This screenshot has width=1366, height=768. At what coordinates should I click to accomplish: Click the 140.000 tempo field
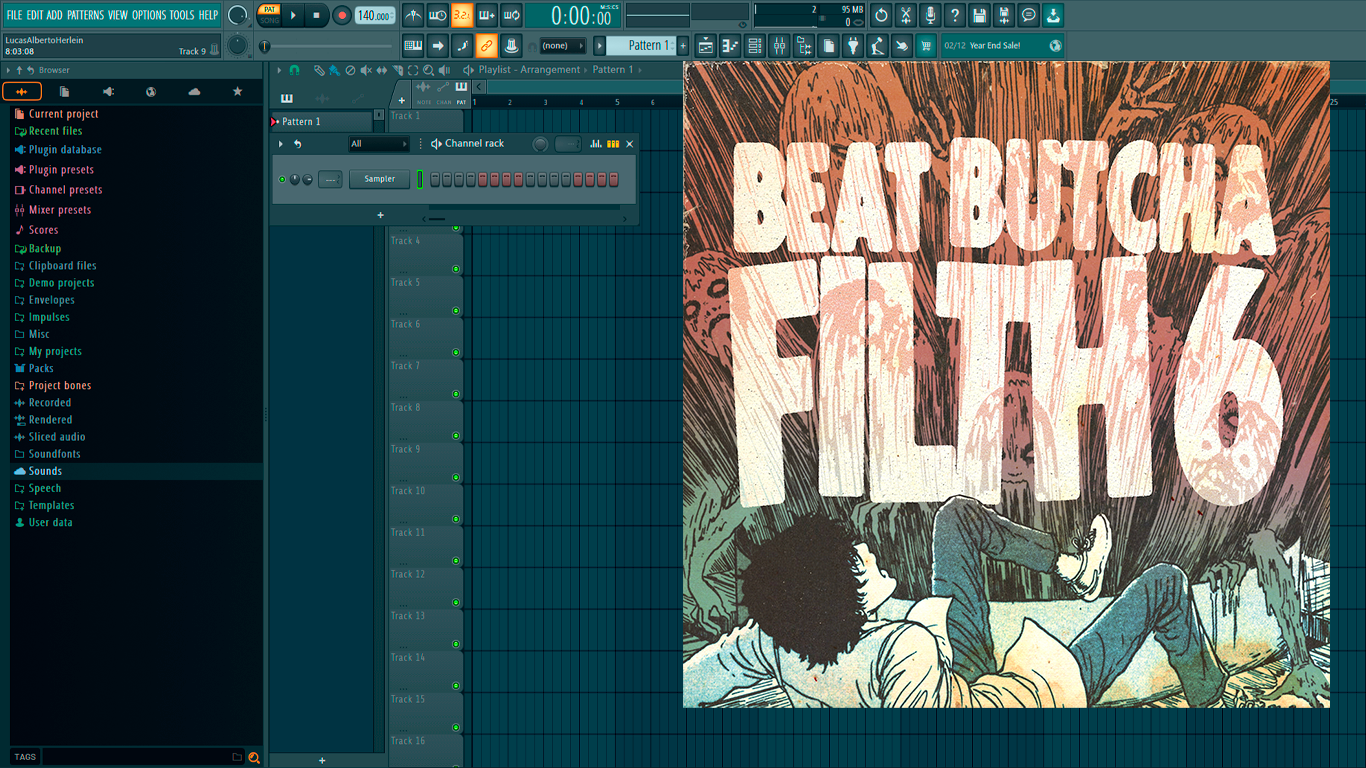374,16
